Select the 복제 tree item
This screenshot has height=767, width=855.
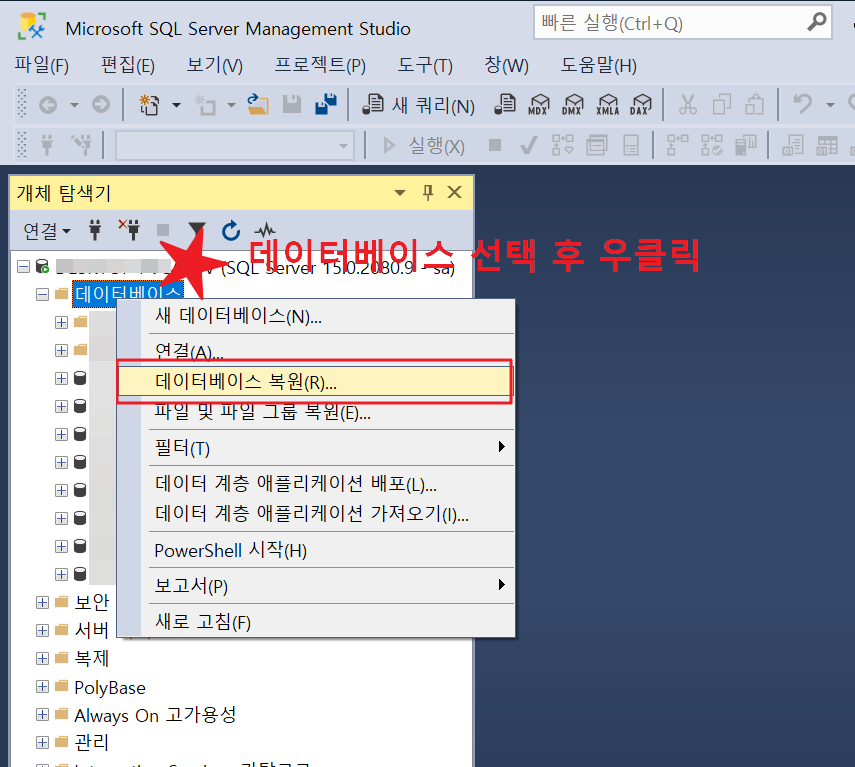tap(92, 659)
